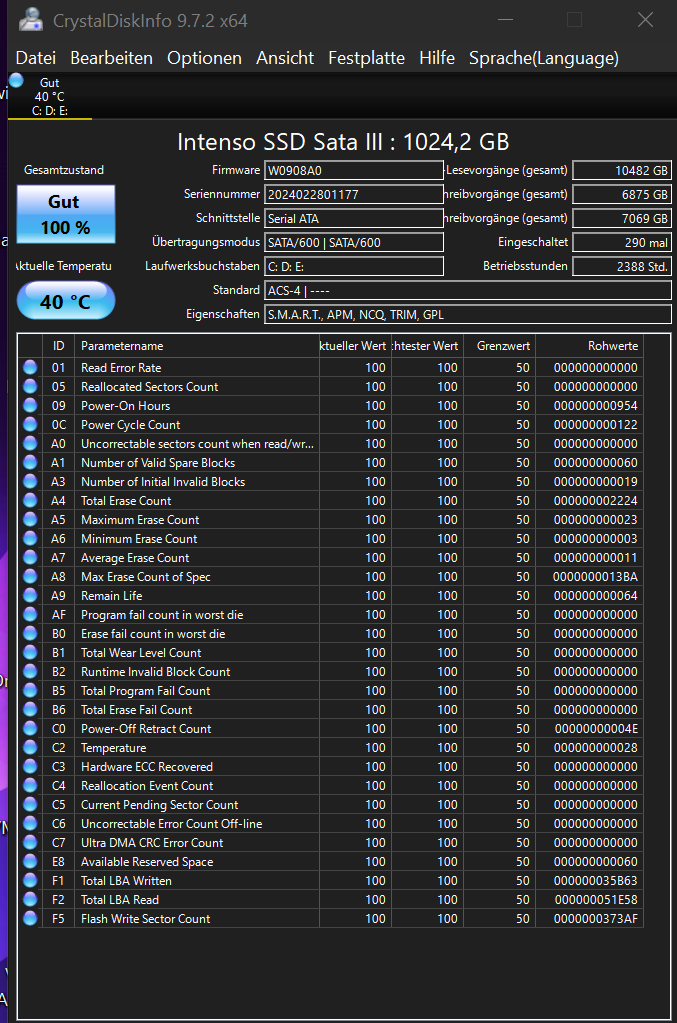Click the value 7069 GB
Screen dimensions: 677x1023
(622, 219)
